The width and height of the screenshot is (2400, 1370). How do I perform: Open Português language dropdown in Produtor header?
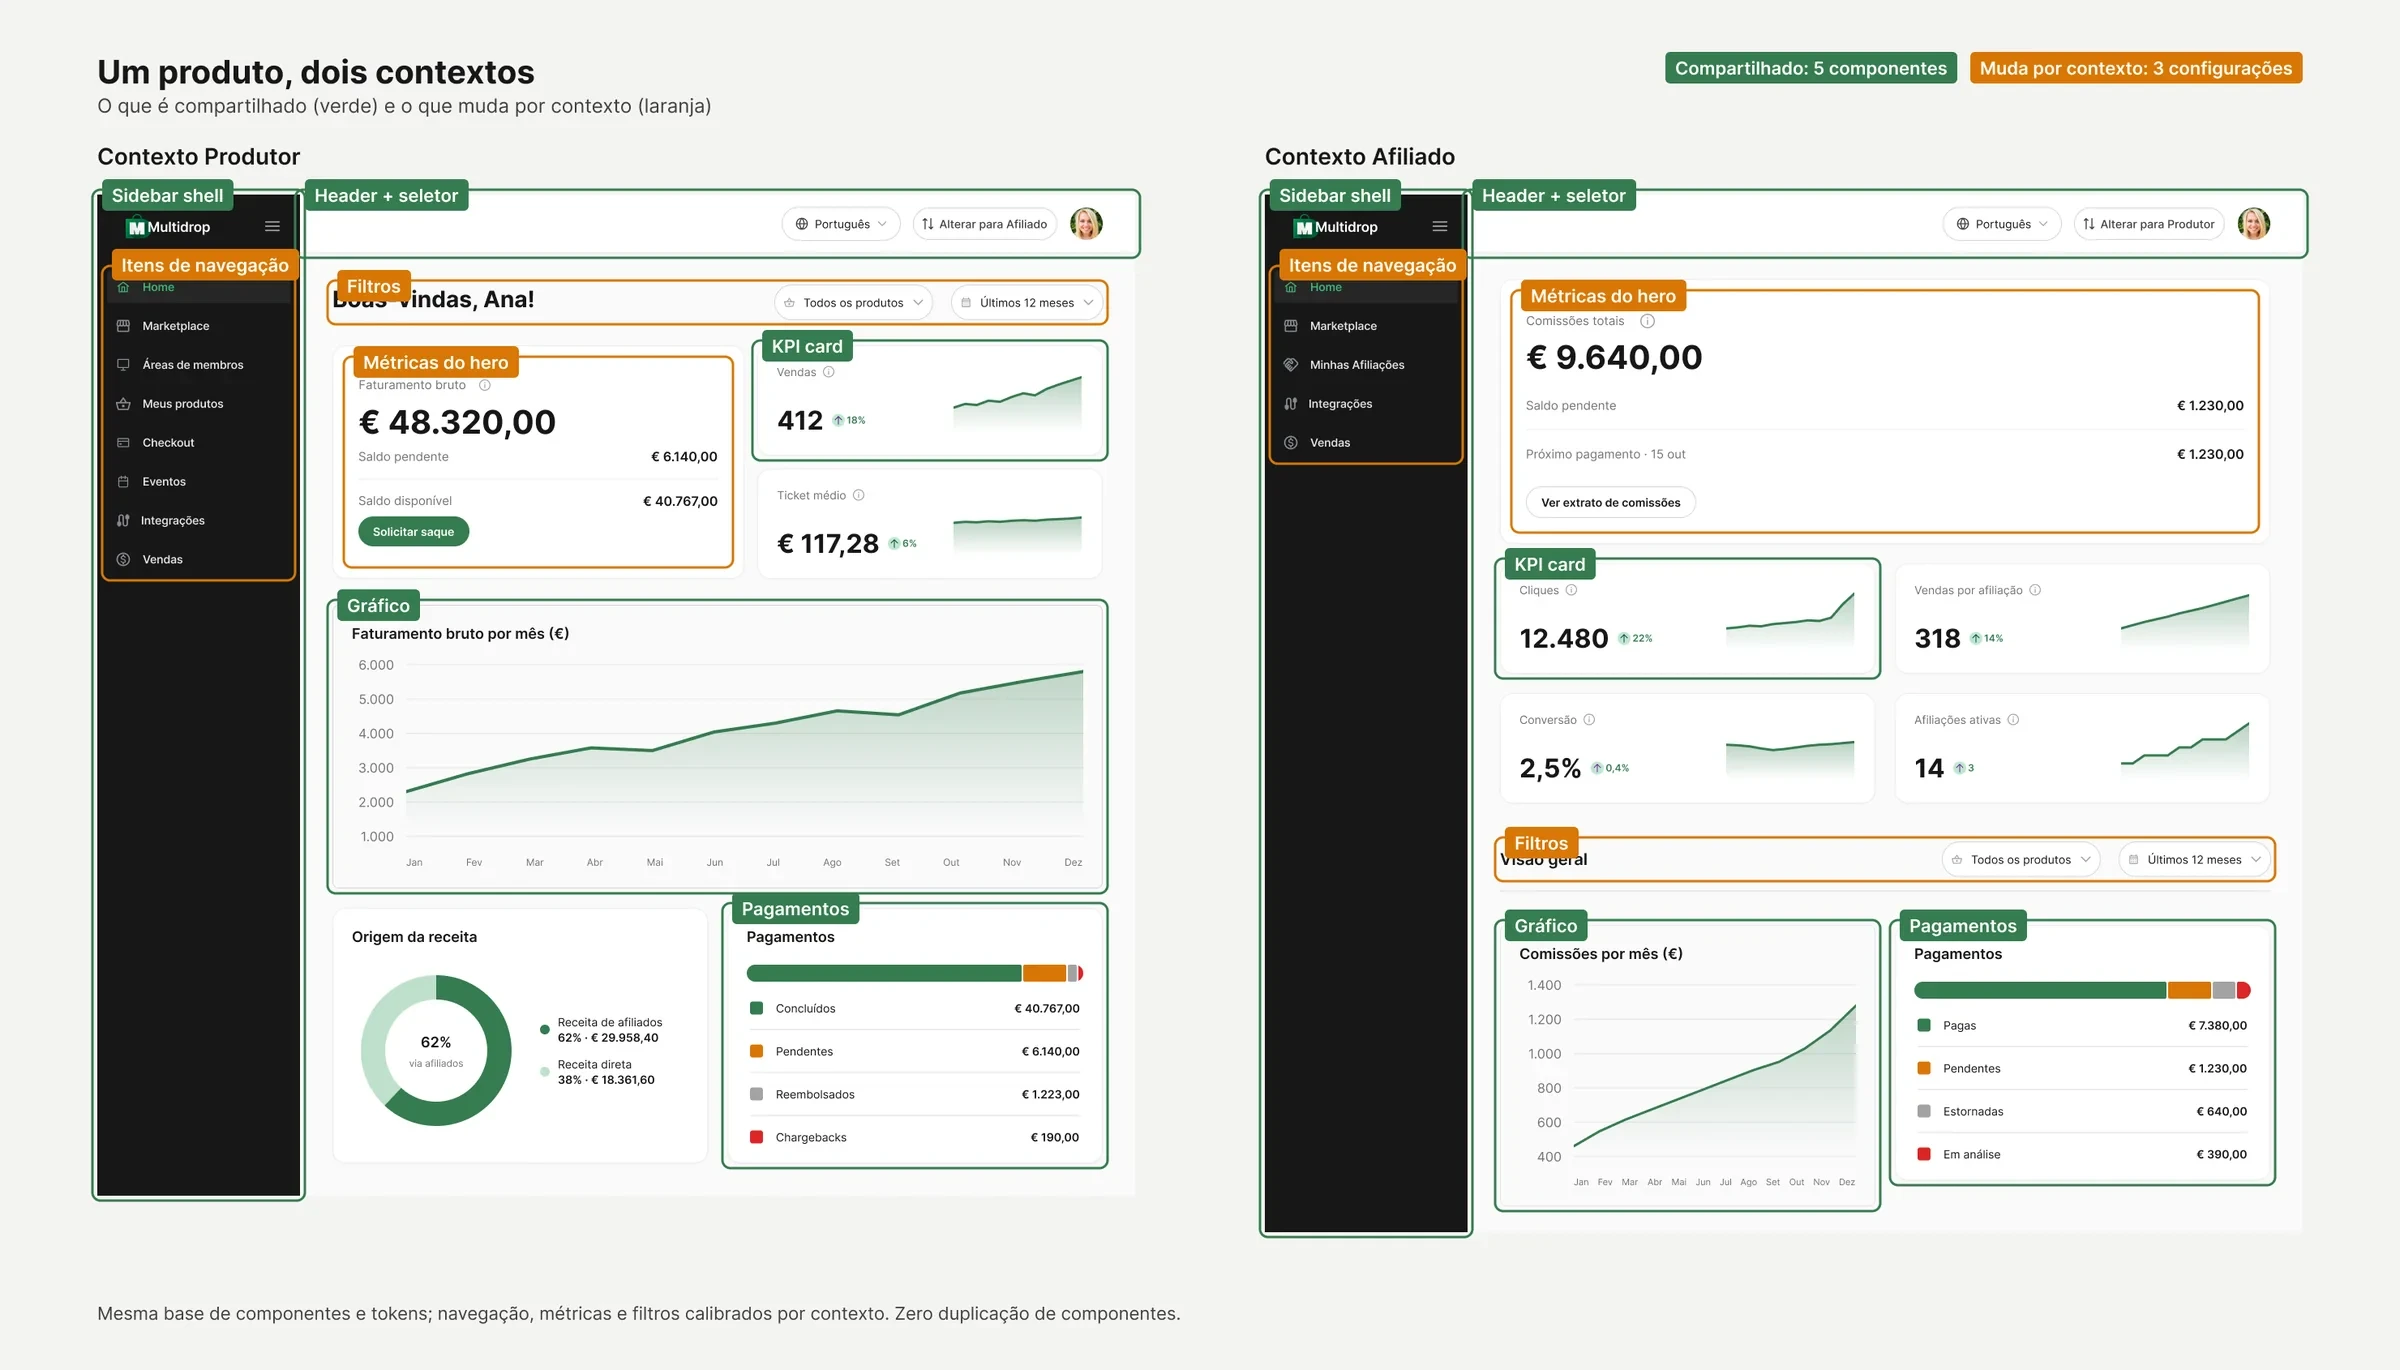[x=841, y=224]
